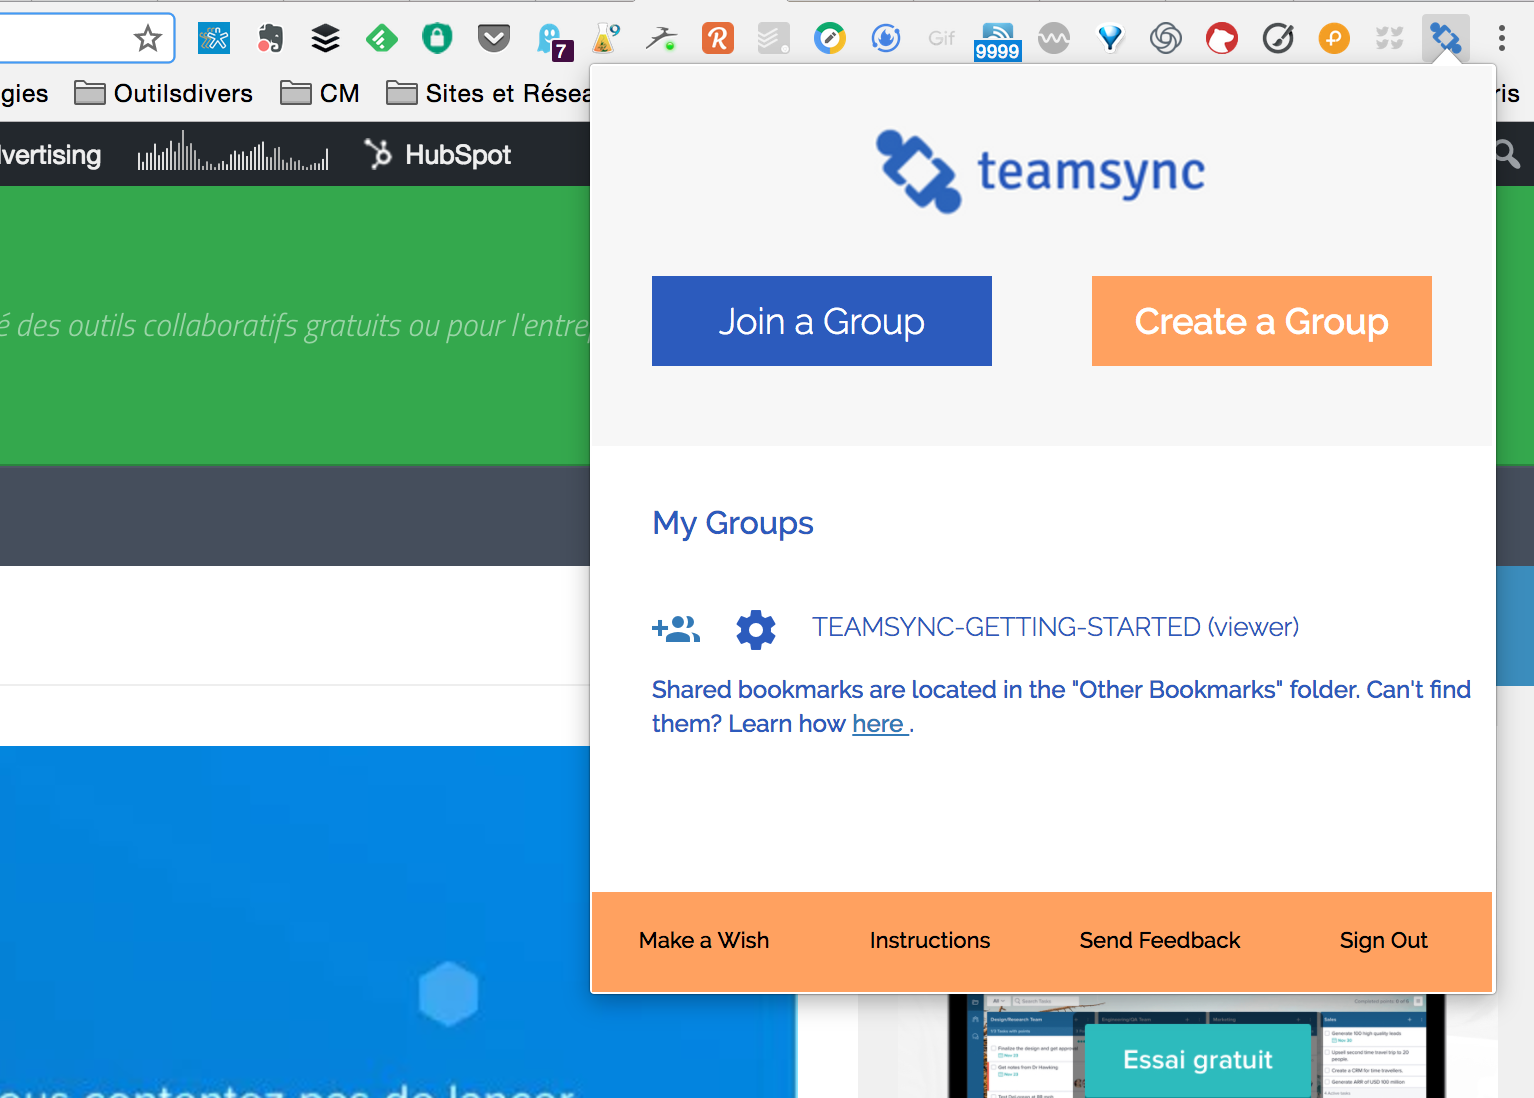Viewport: 1534px width, 1098px height.
Task: Open the 'here' link about shared bookmarks
Action: point(878,723)
